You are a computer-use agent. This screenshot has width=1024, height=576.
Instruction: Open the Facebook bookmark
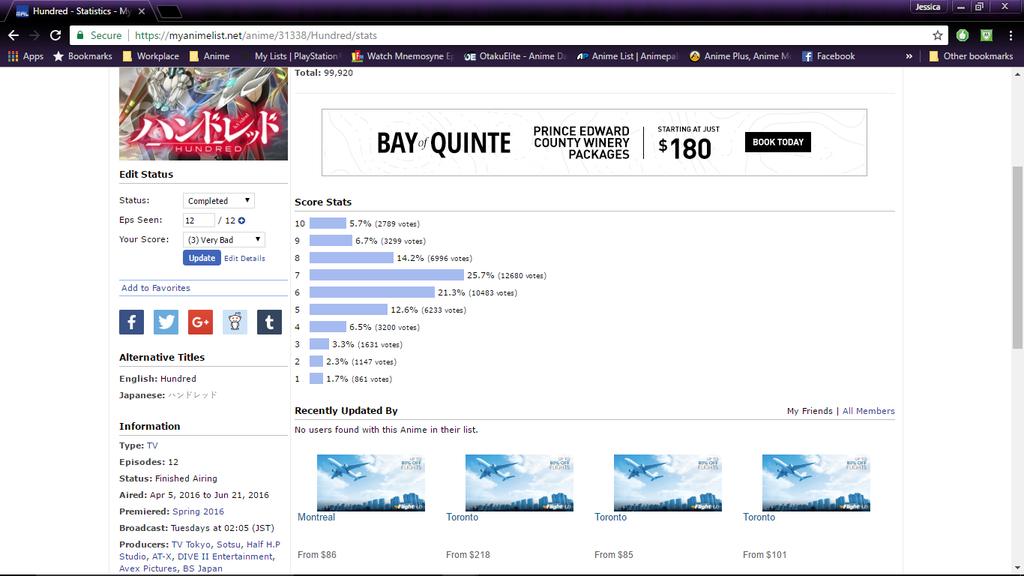(x=828, y=56)
